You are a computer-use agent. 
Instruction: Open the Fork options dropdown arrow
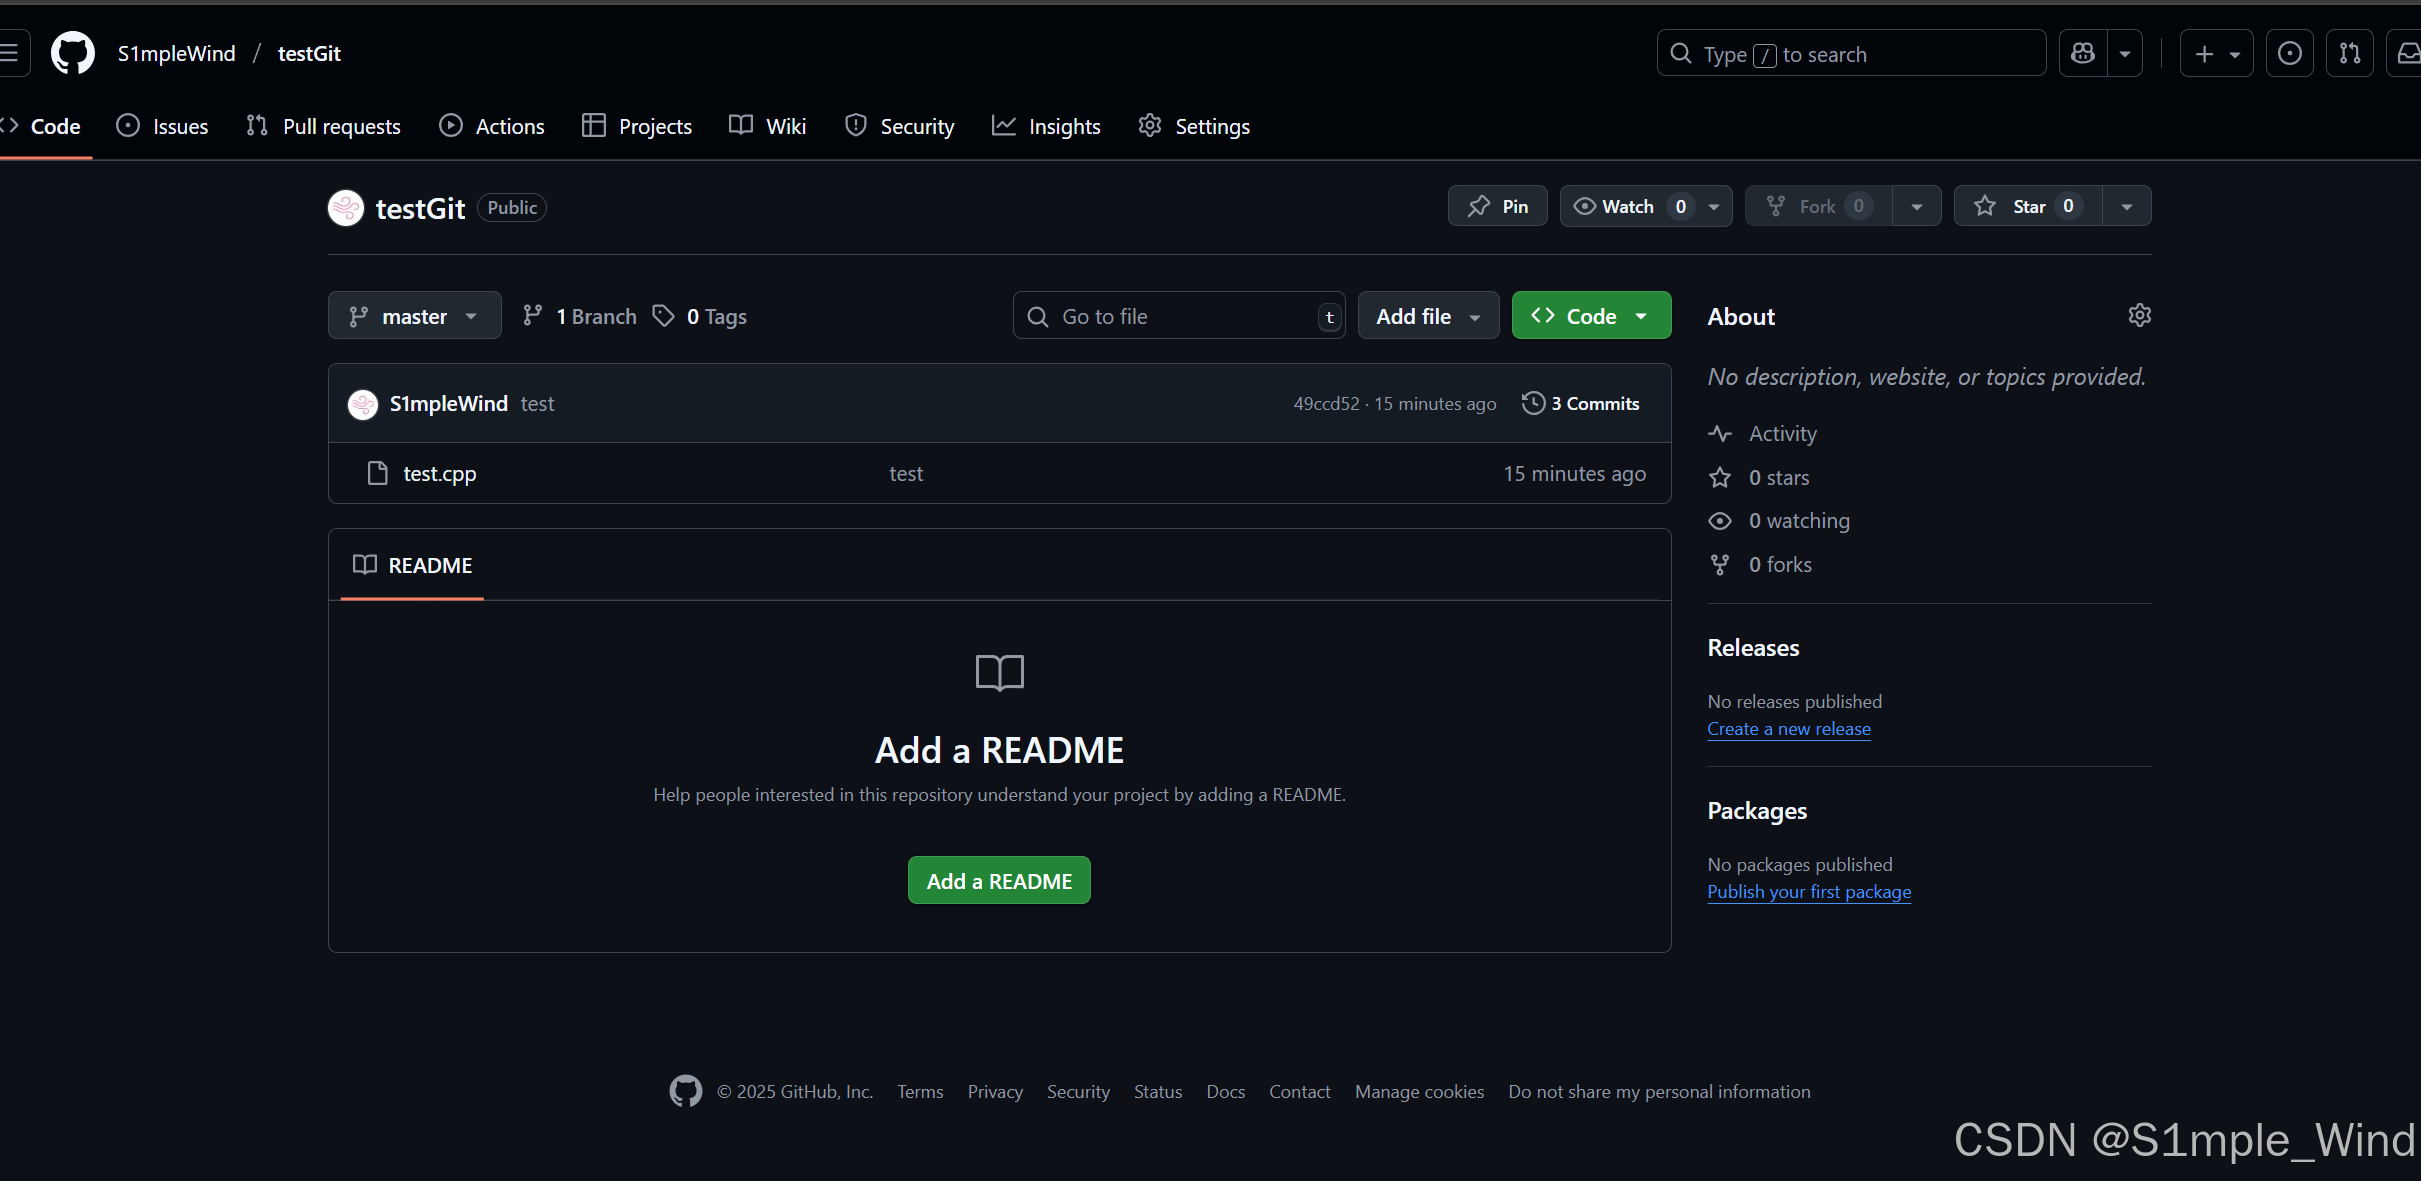coord(1916,206)
